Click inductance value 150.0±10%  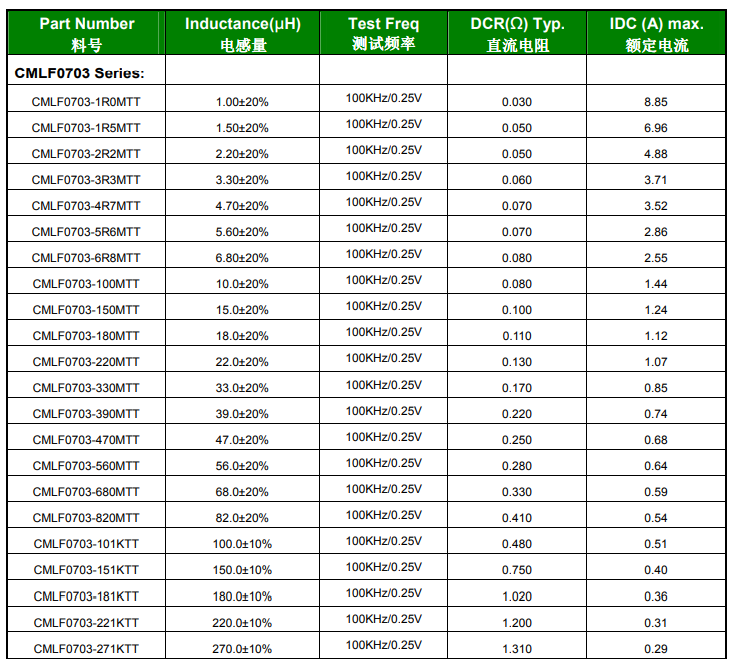click(x=242, y=571)
